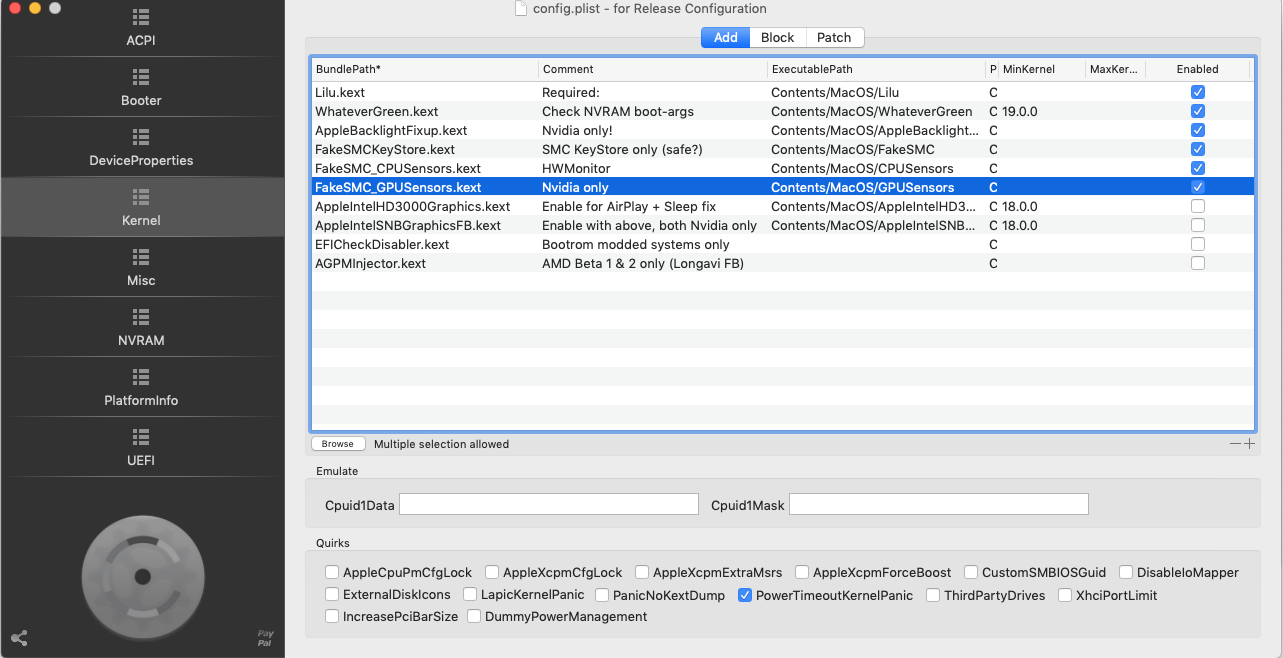The height and width of the screenshot is (658, 1283).
Task: Select the Lilu.kext row
Action: tap(783, 92)
